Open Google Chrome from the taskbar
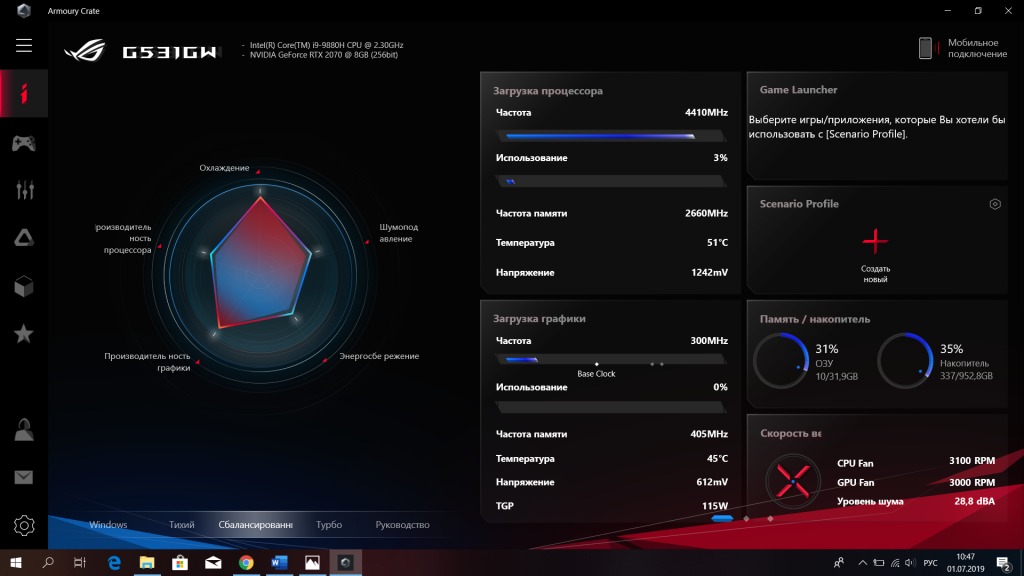The image size is (1024, 576). pos(246,563)
